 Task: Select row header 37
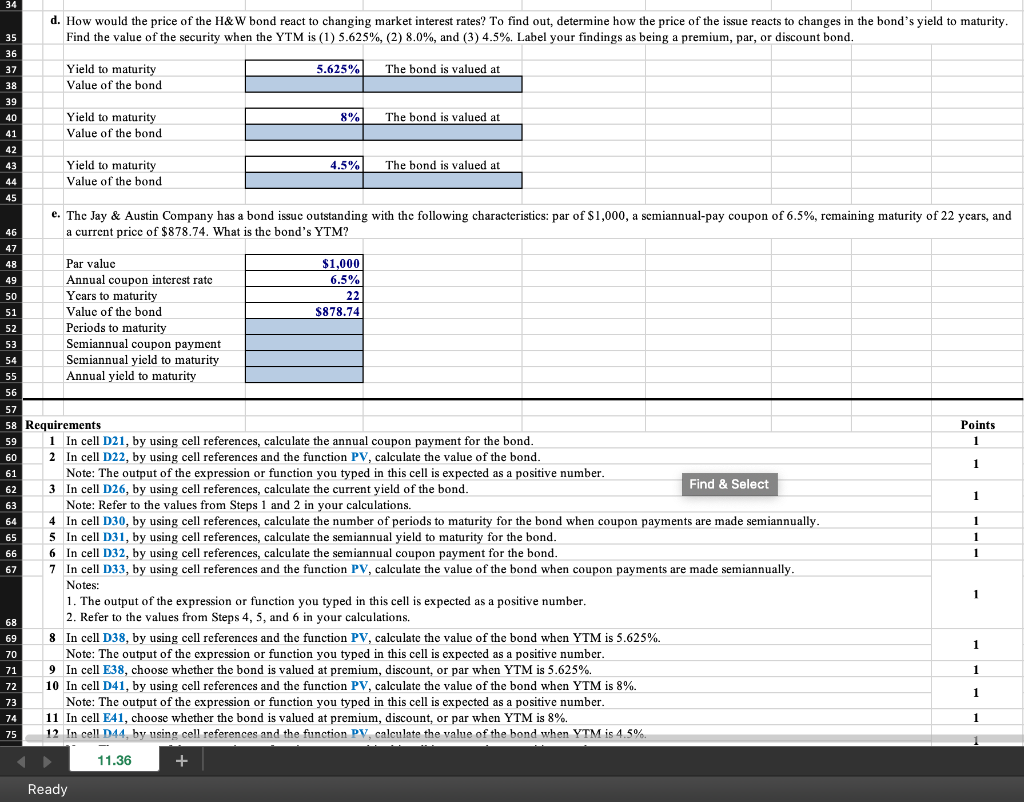[x=11, y=69]
